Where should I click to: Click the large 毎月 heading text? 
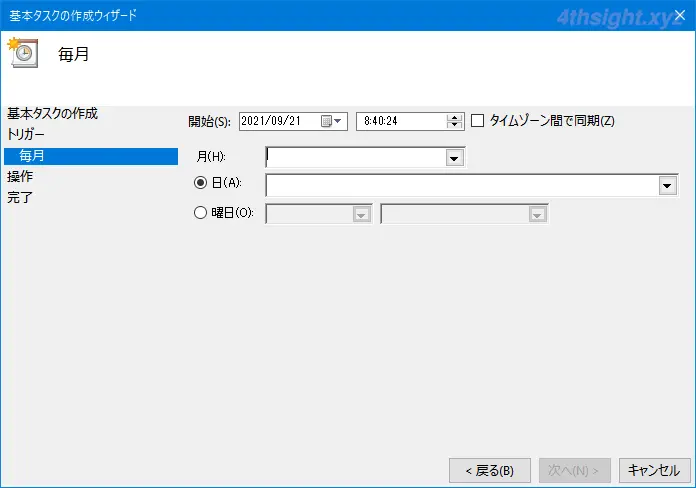coord(73,54)
